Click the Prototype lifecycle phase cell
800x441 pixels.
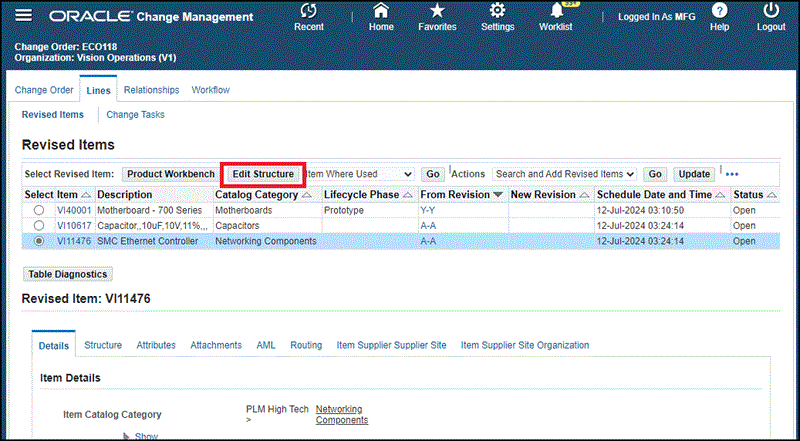coord(344,210)
